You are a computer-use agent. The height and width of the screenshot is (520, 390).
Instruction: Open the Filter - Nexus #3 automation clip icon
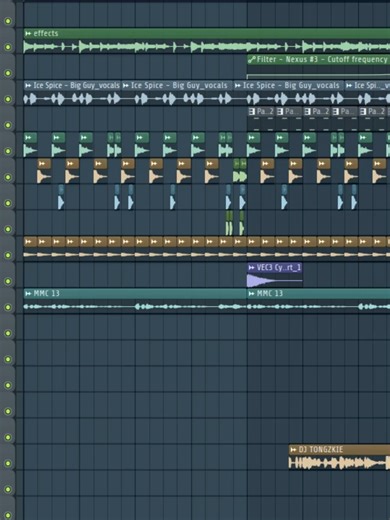click(x=252, y=60)
